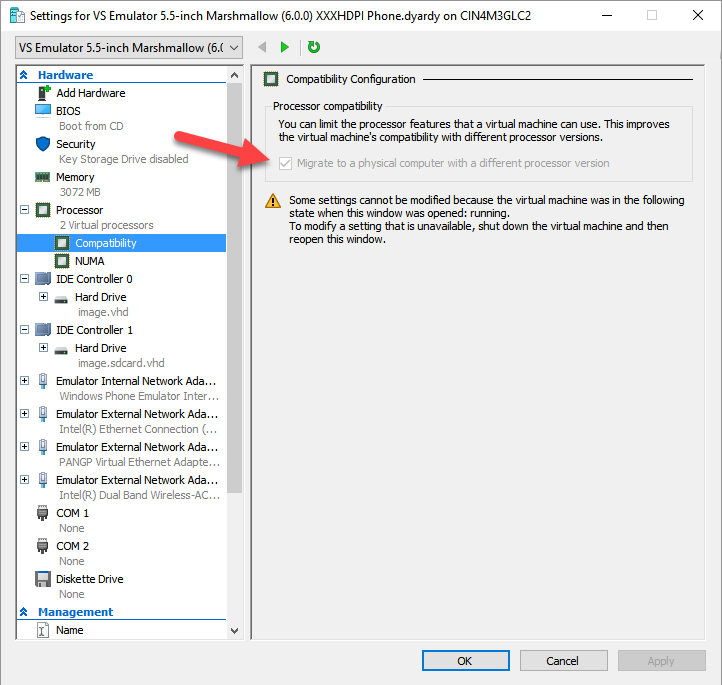The height and width of the screenshot is (685, 722).
Task: Toggle Migrate to a physical computer checkbox
Action: [287, 163]
